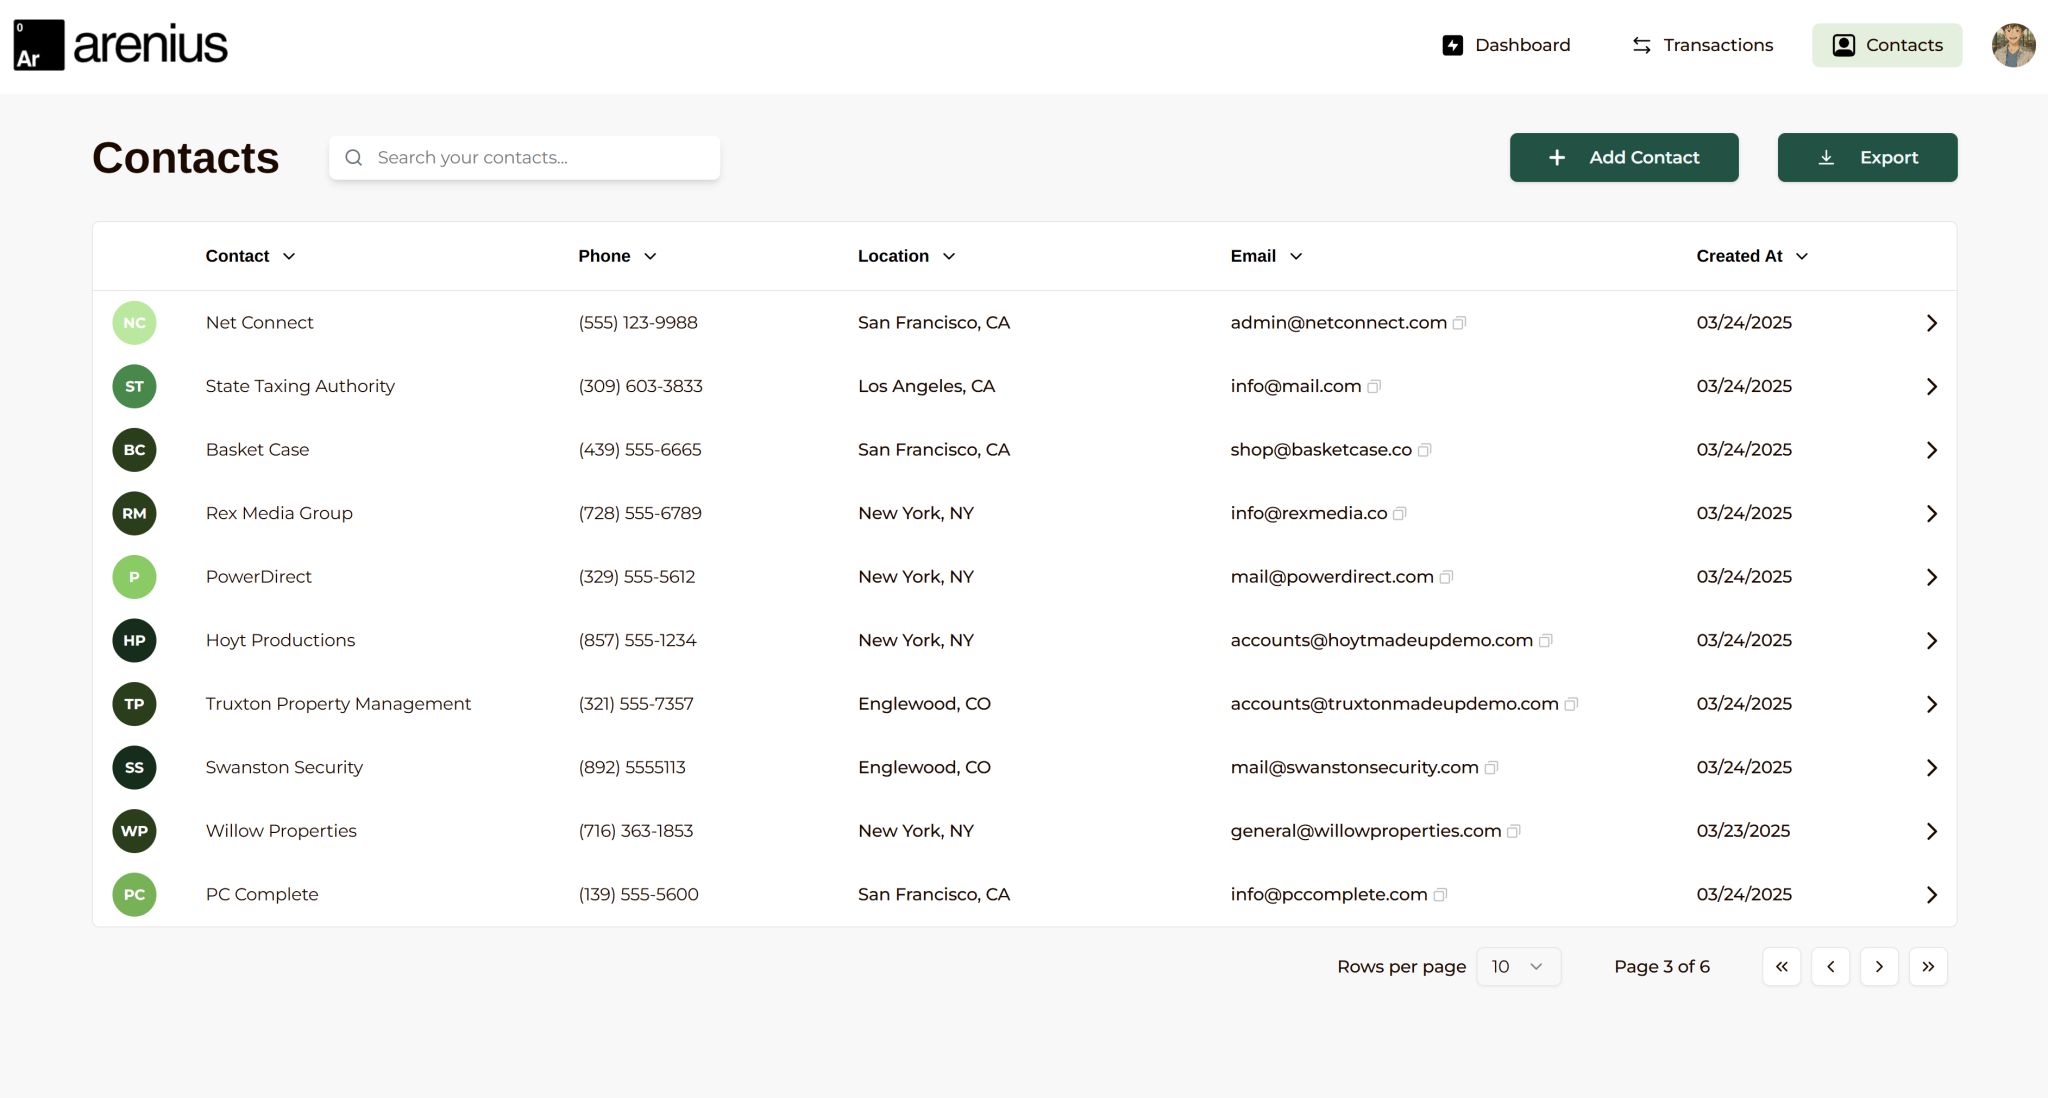Copy mail@swanstonsecurity.com using its copy icon

(1492, 768)
